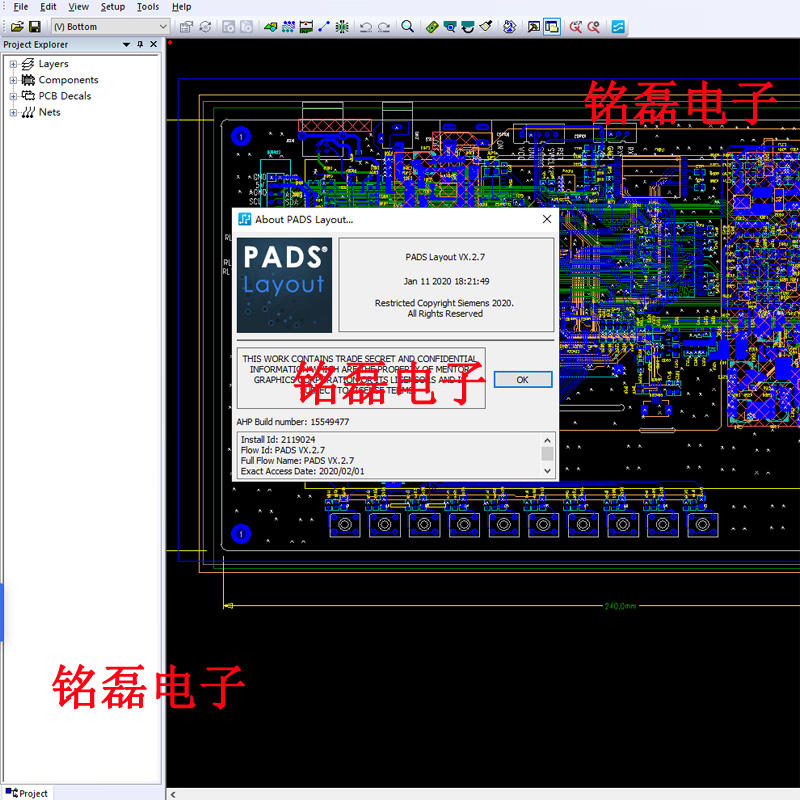Select the Layers item in the tree
800x800 pixels.
point(53,64)
